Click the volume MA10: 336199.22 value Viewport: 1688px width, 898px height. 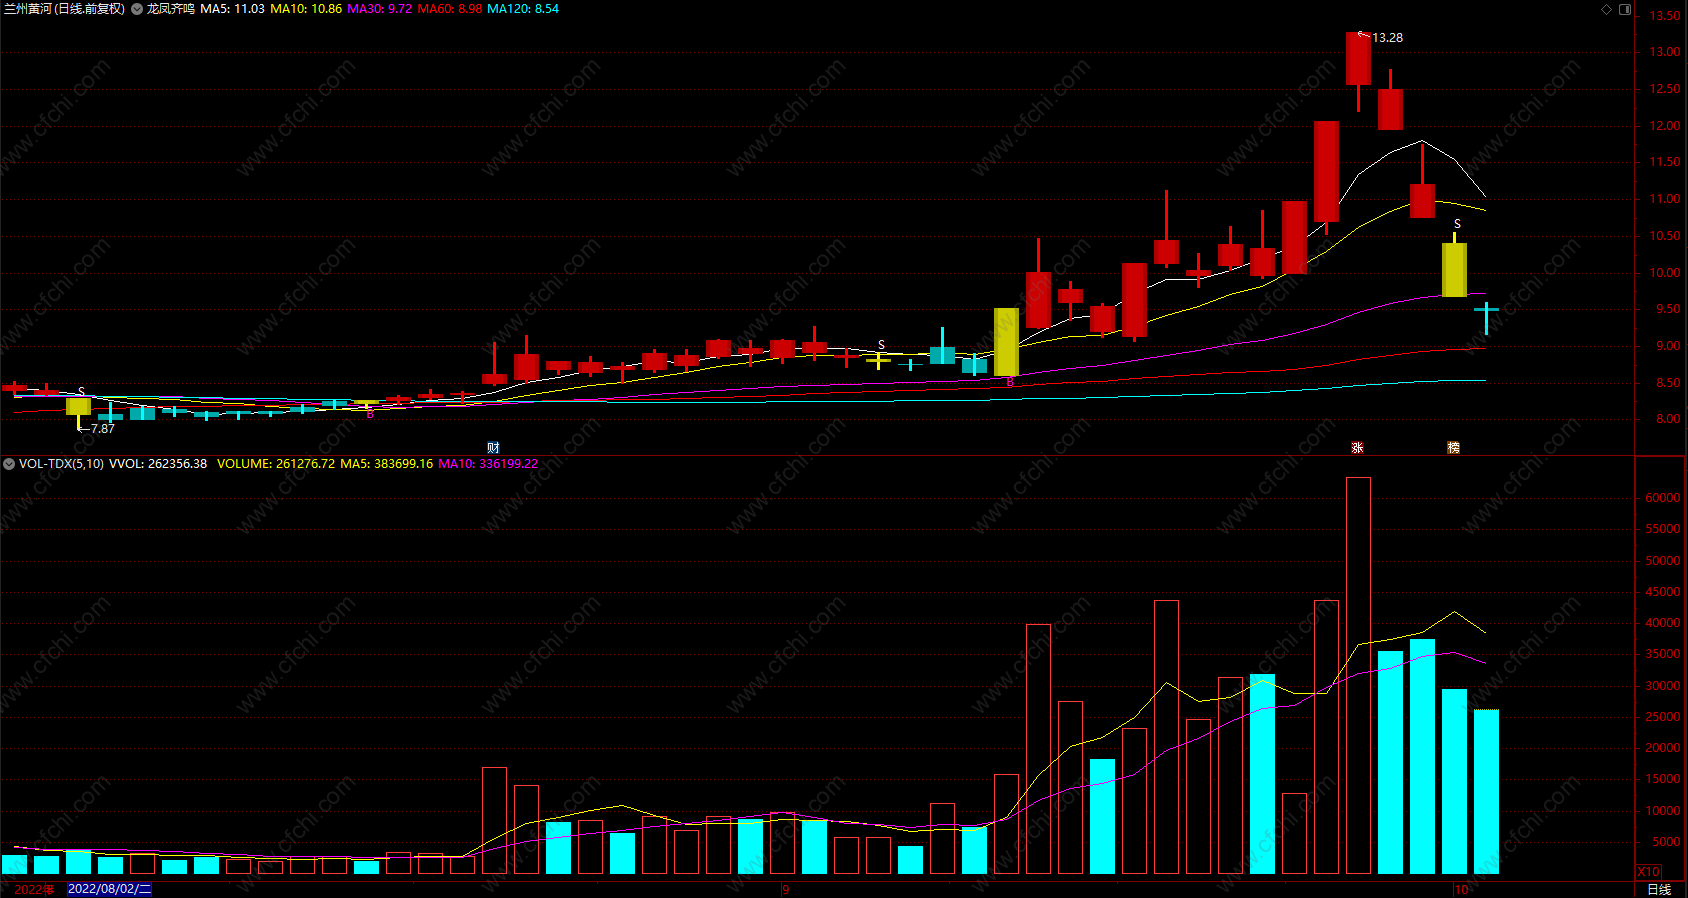click(x=488, y=464)
